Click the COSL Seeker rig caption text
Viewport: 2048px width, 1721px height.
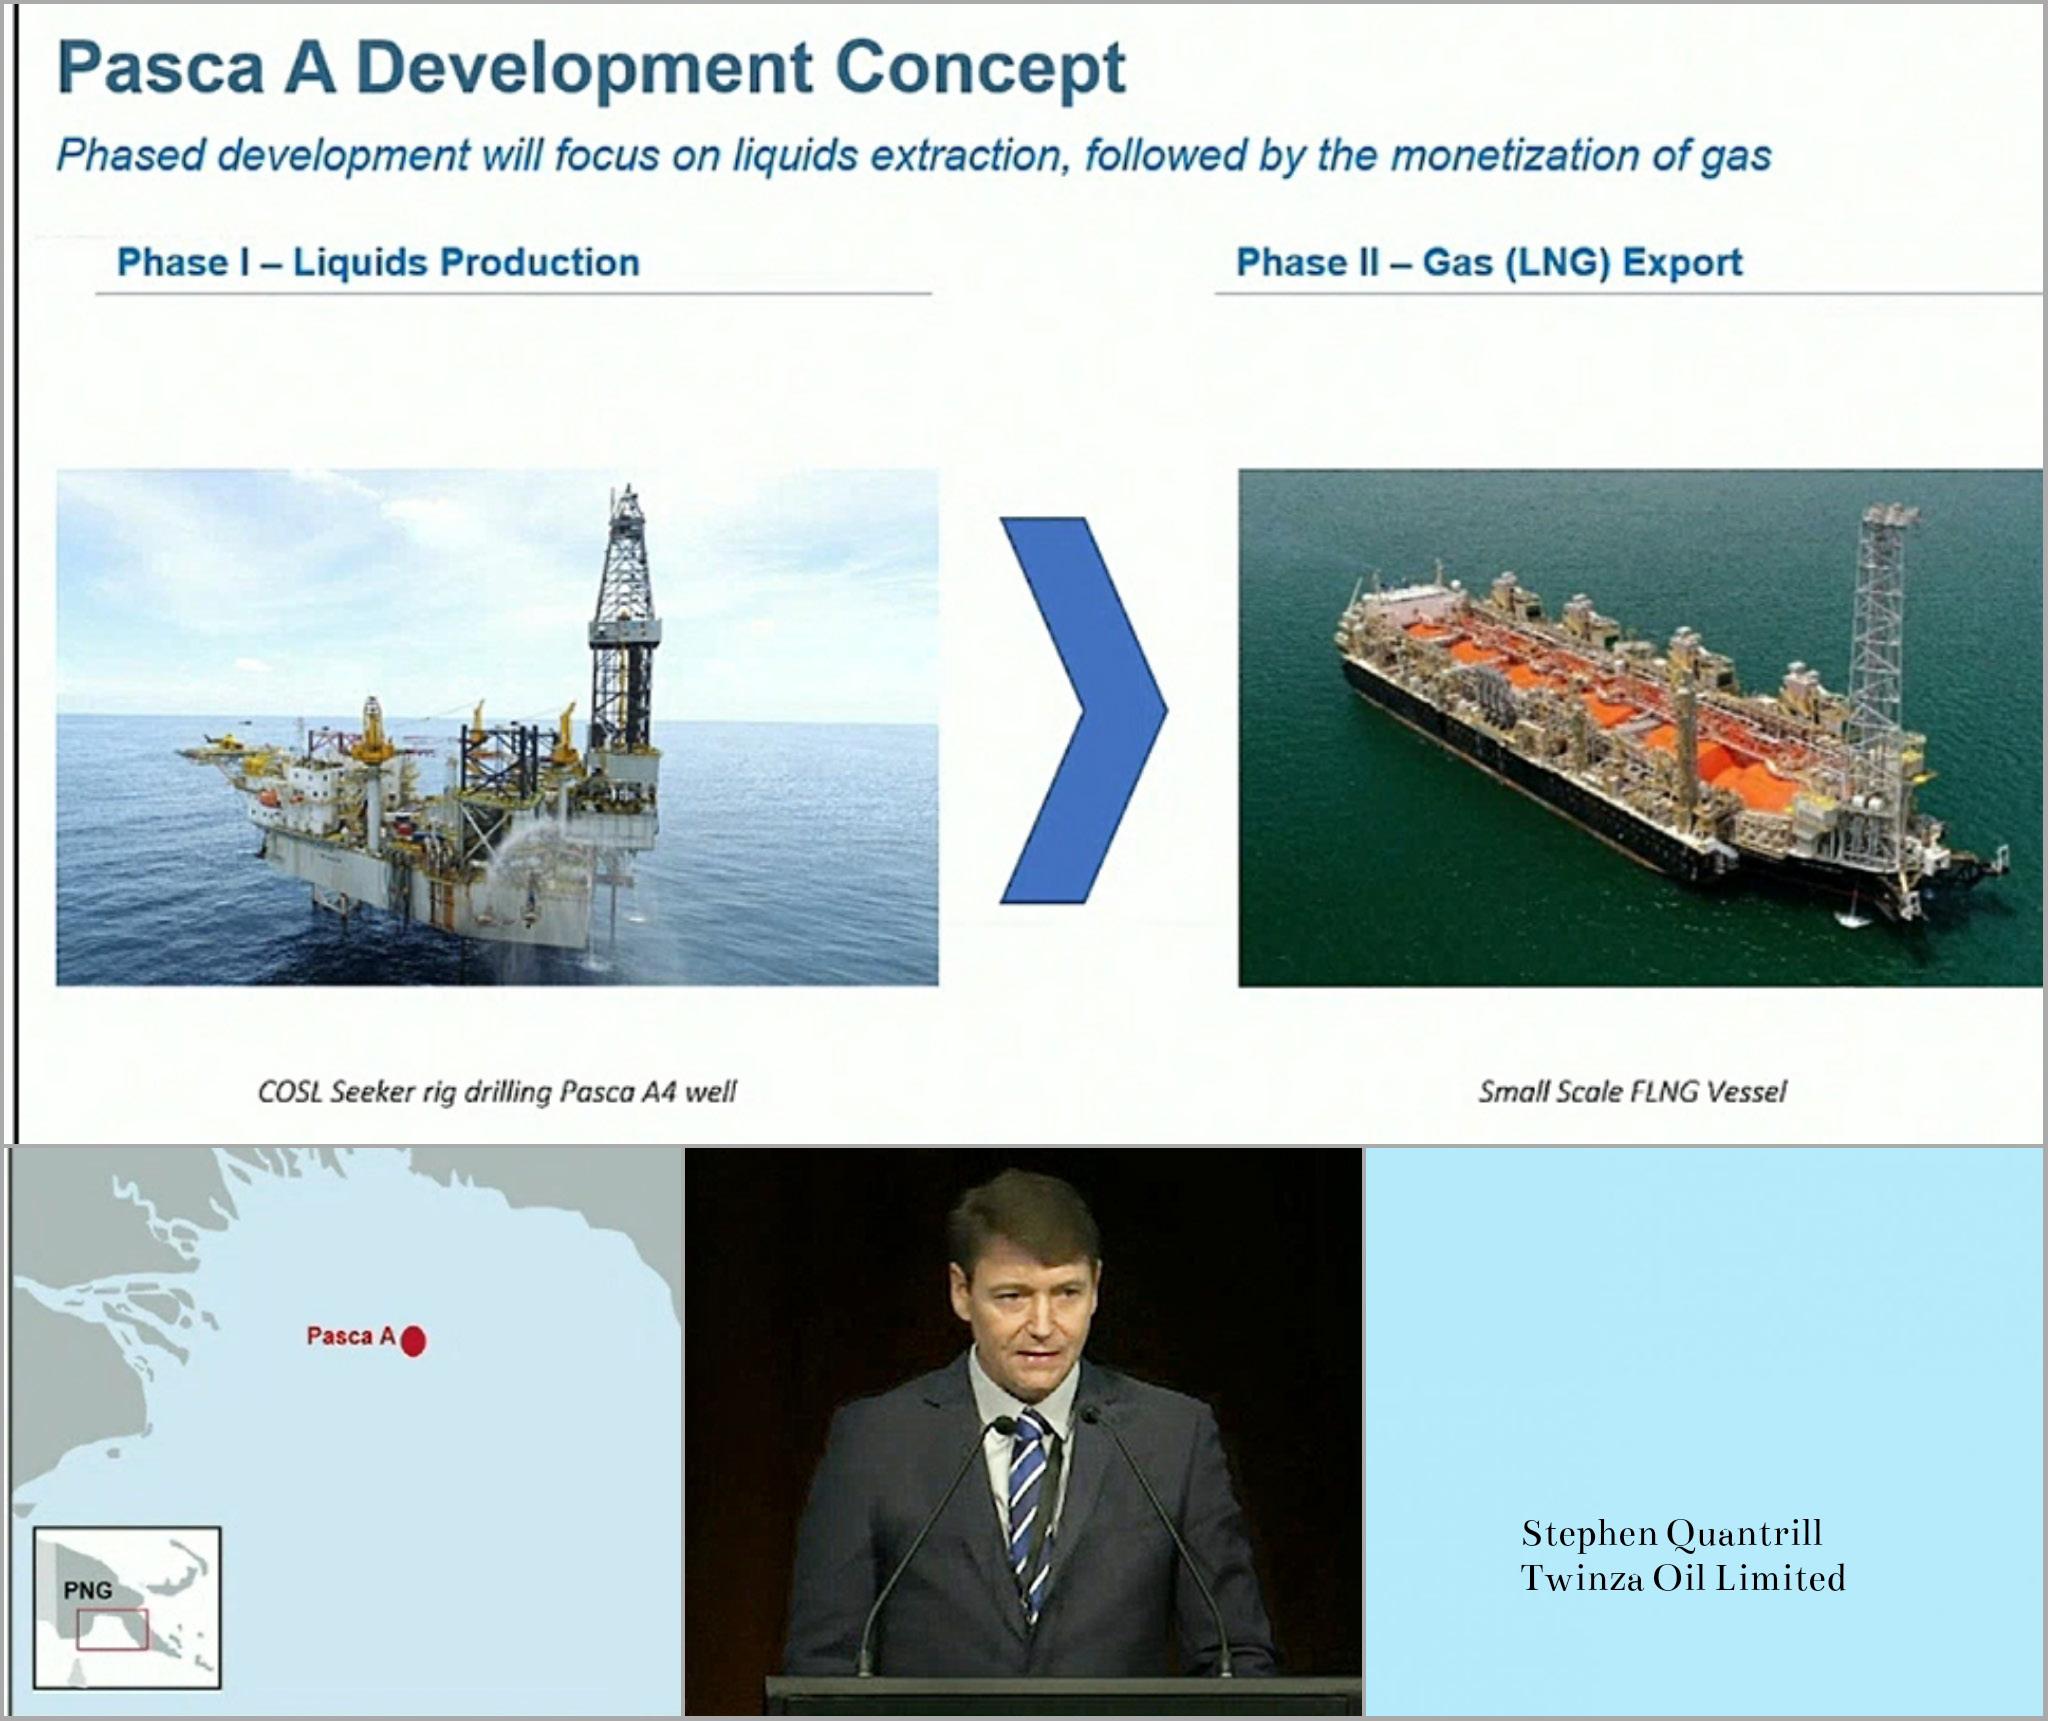[x=497, y=1091]
